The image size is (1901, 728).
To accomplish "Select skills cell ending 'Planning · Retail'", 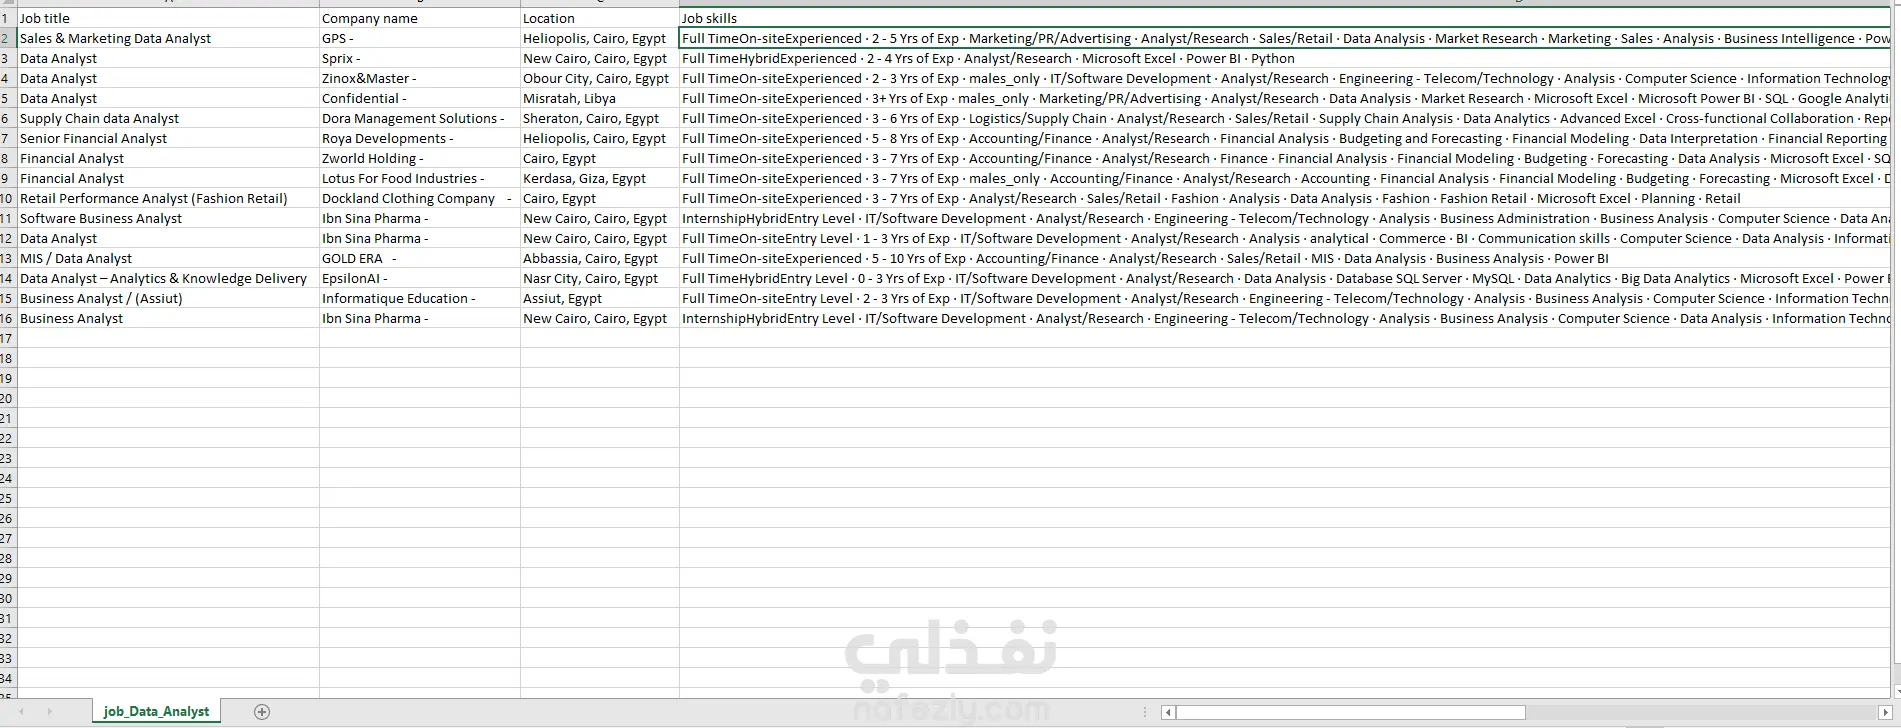I will click(x=1285, y=198).
